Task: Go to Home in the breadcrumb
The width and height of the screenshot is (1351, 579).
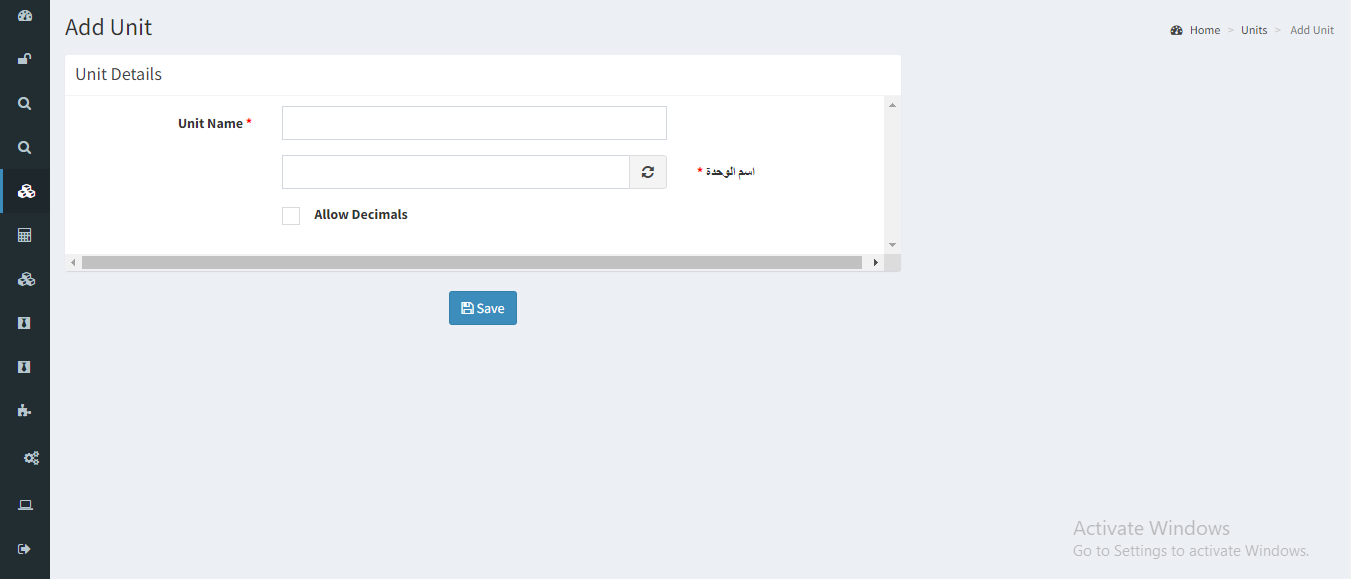Action: pyautogui.click(x=1204, y=30)
